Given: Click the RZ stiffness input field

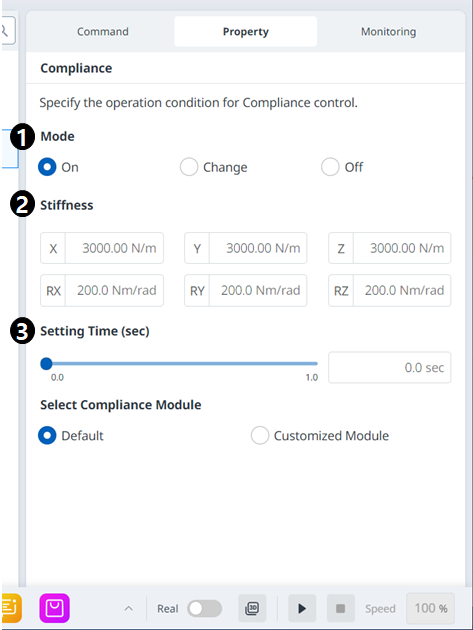Looking at the screenshot, I should [x=402, y=290].
